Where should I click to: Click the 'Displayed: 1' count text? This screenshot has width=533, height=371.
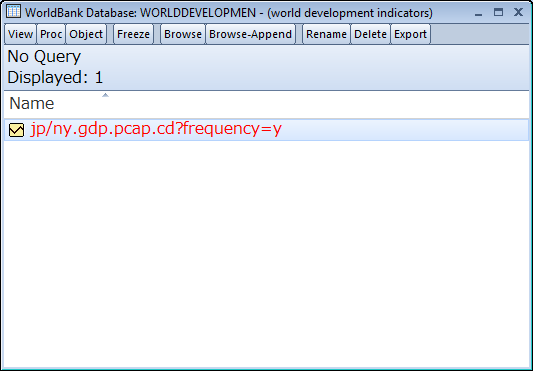(55, 78)
